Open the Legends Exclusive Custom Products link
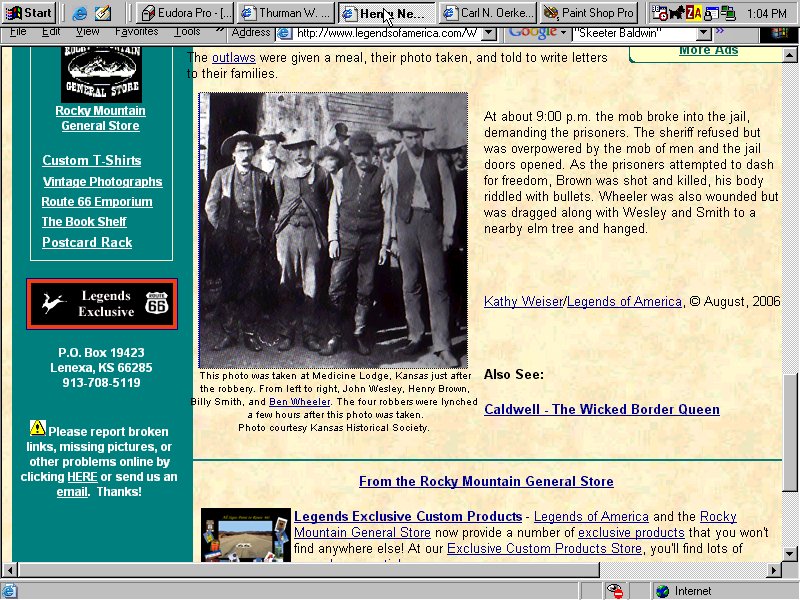Screen dimensions: 800x600 (x=408, y=517)
